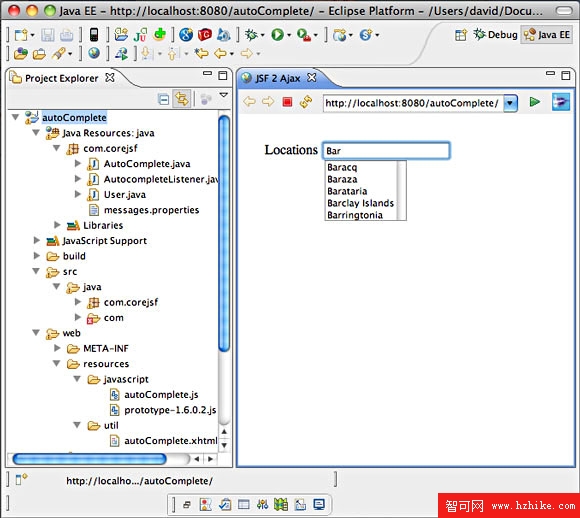Select prototype-1.6.0.2.js file
The height and width of the screenshot is (518, 580).
tap(170, 410)
